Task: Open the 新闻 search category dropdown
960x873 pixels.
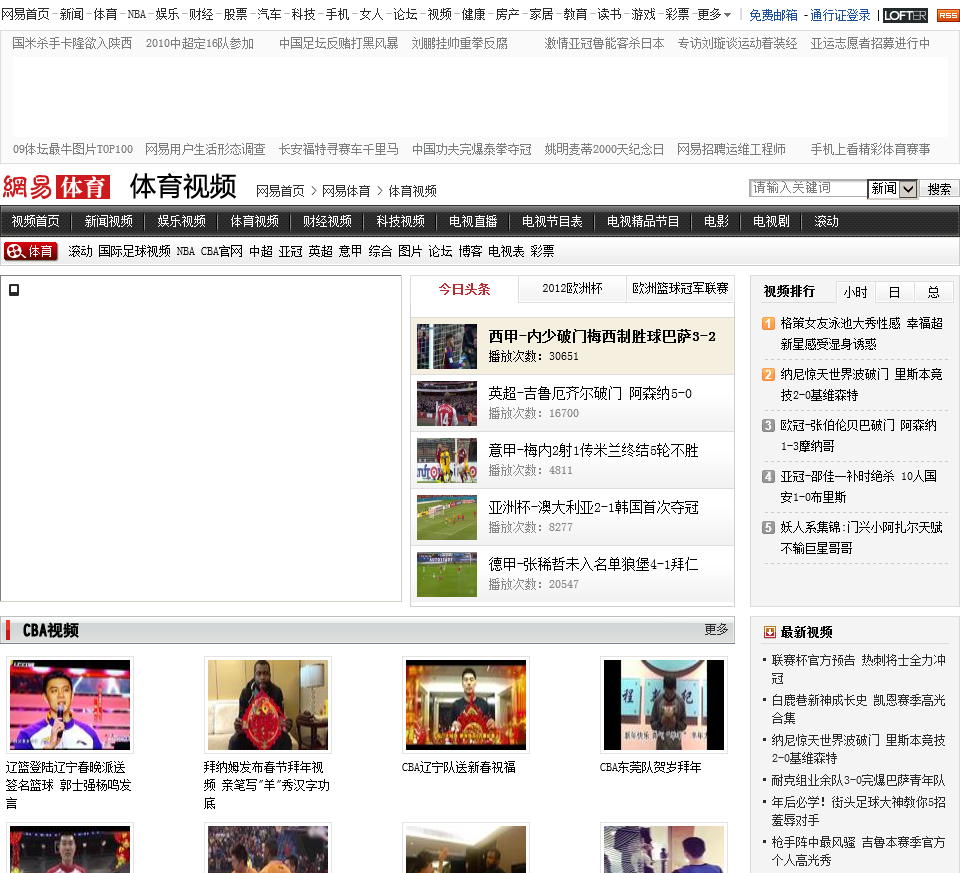Action: click(x=908, y=188)
